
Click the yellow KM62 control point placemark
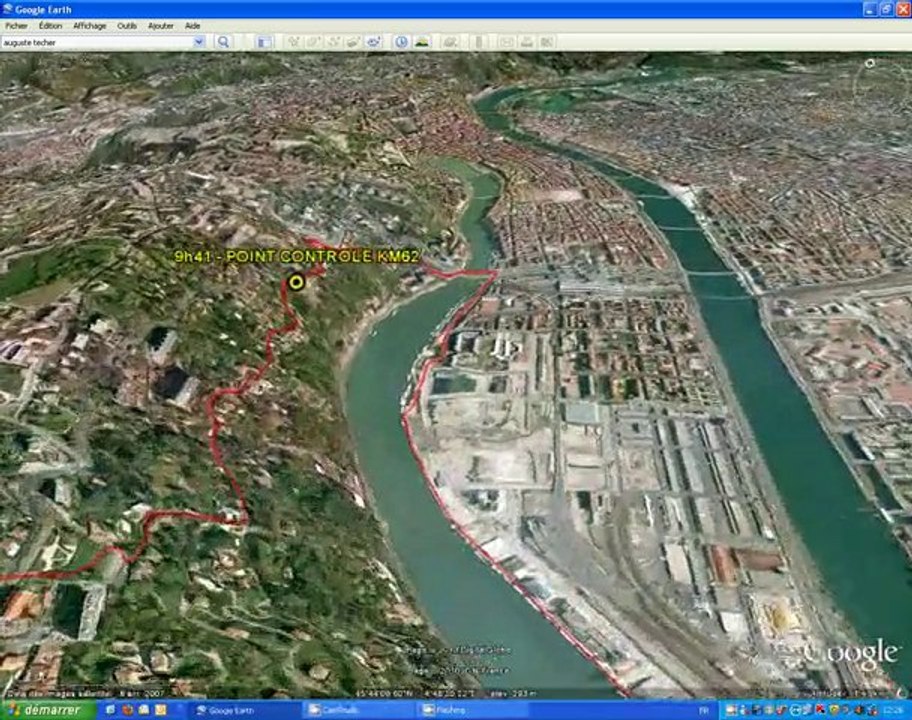click(297, 283)
